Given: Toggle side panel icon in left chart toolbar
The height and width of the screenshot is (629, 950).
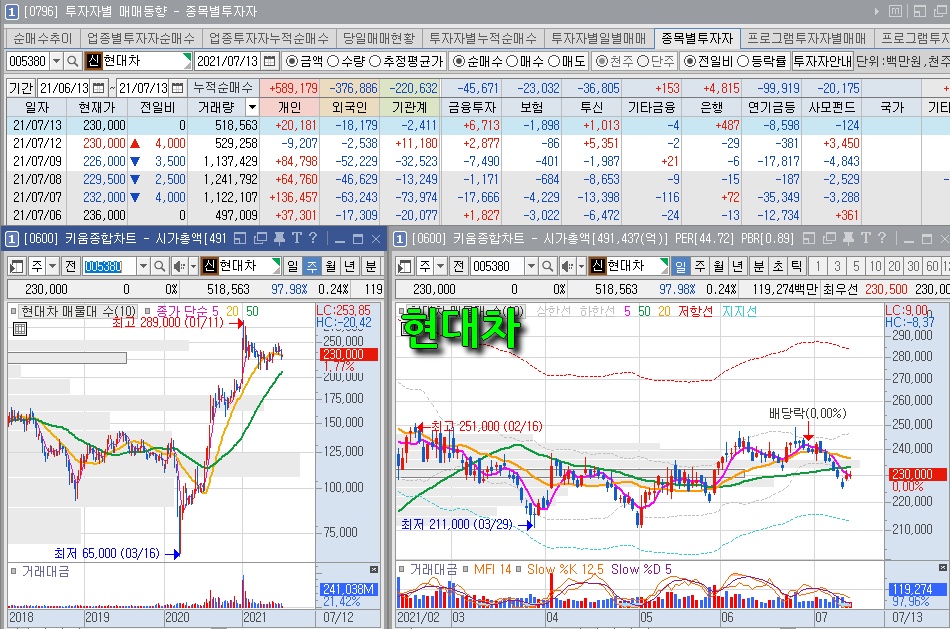Looking at the screenshot, I should coord(17,266).
